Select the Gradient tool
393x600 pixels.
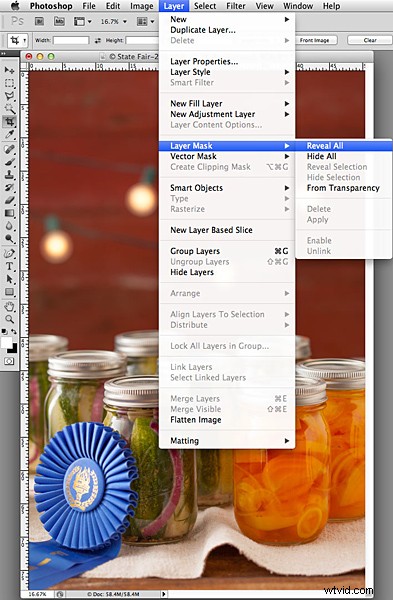[9, 213]
